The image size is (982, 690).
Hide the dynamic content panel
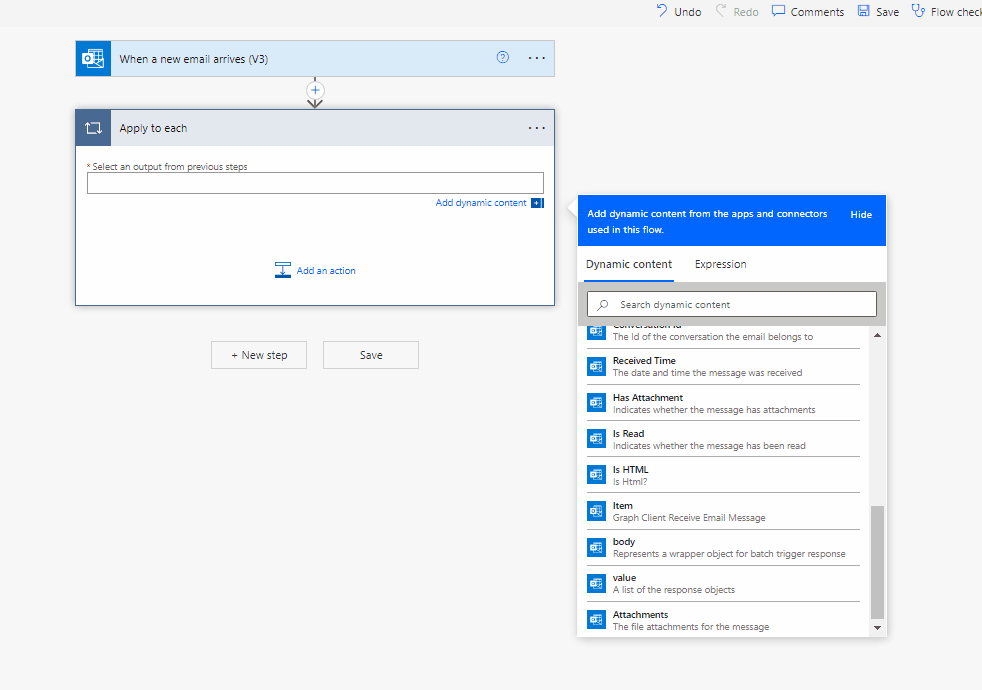pyautogui.click(x=861, y=215)
